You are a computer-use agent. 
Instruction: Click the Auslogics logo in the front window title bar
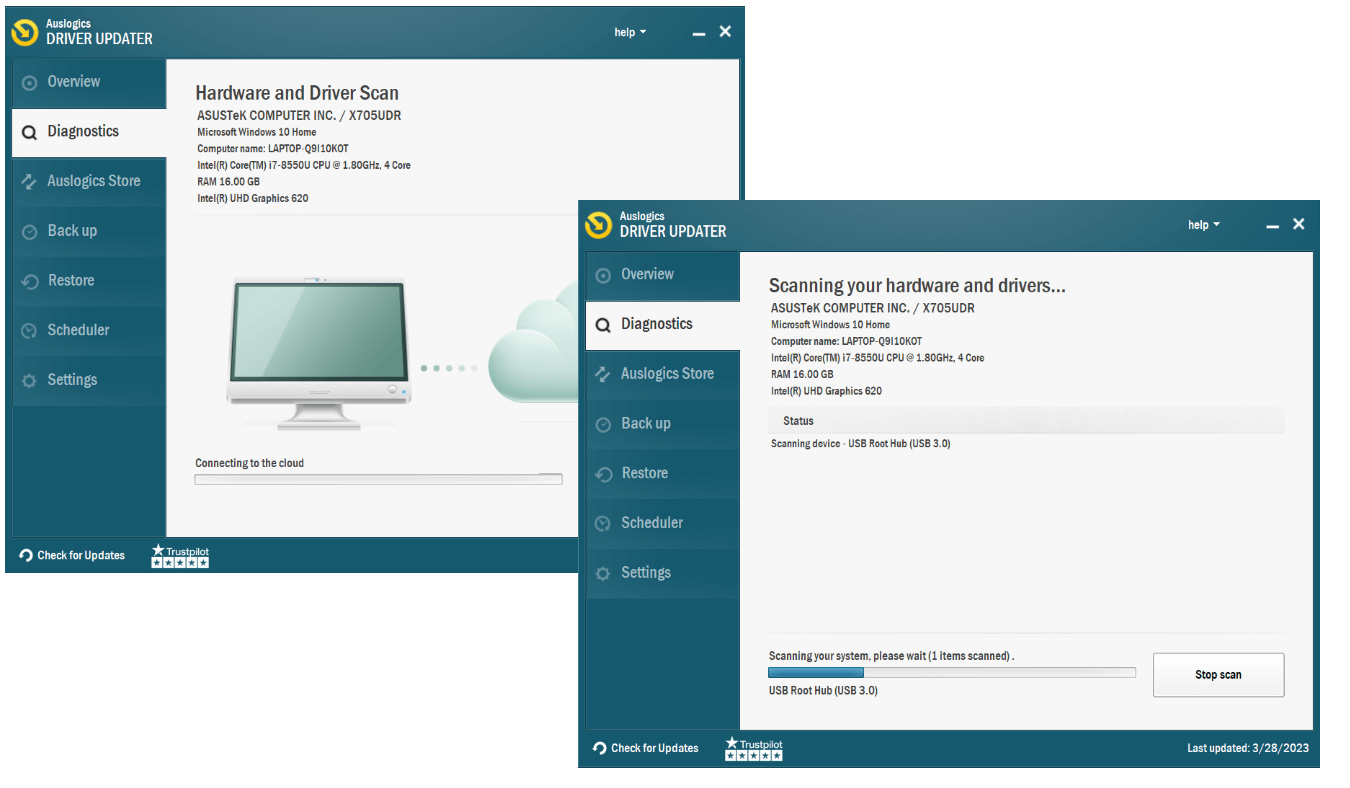pos(598,224)
